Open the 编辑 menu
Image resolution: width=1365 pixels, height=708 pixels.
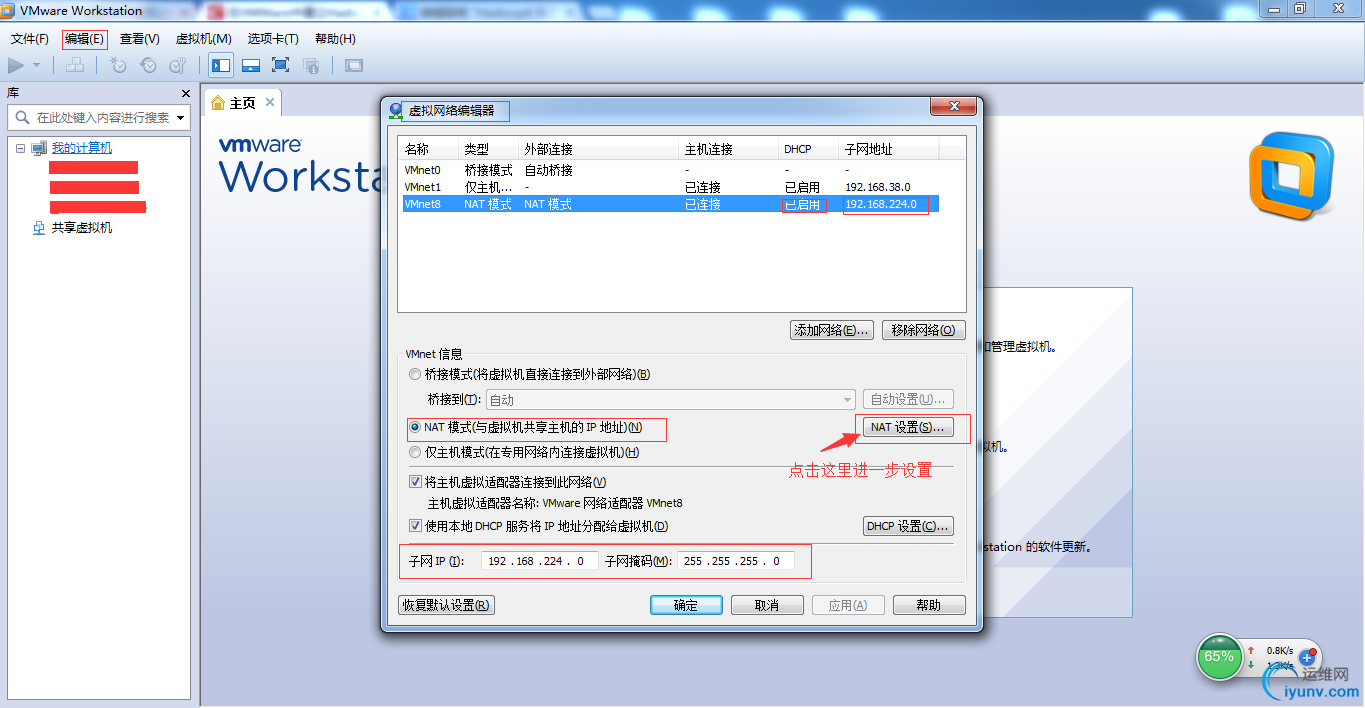[84, 39]
